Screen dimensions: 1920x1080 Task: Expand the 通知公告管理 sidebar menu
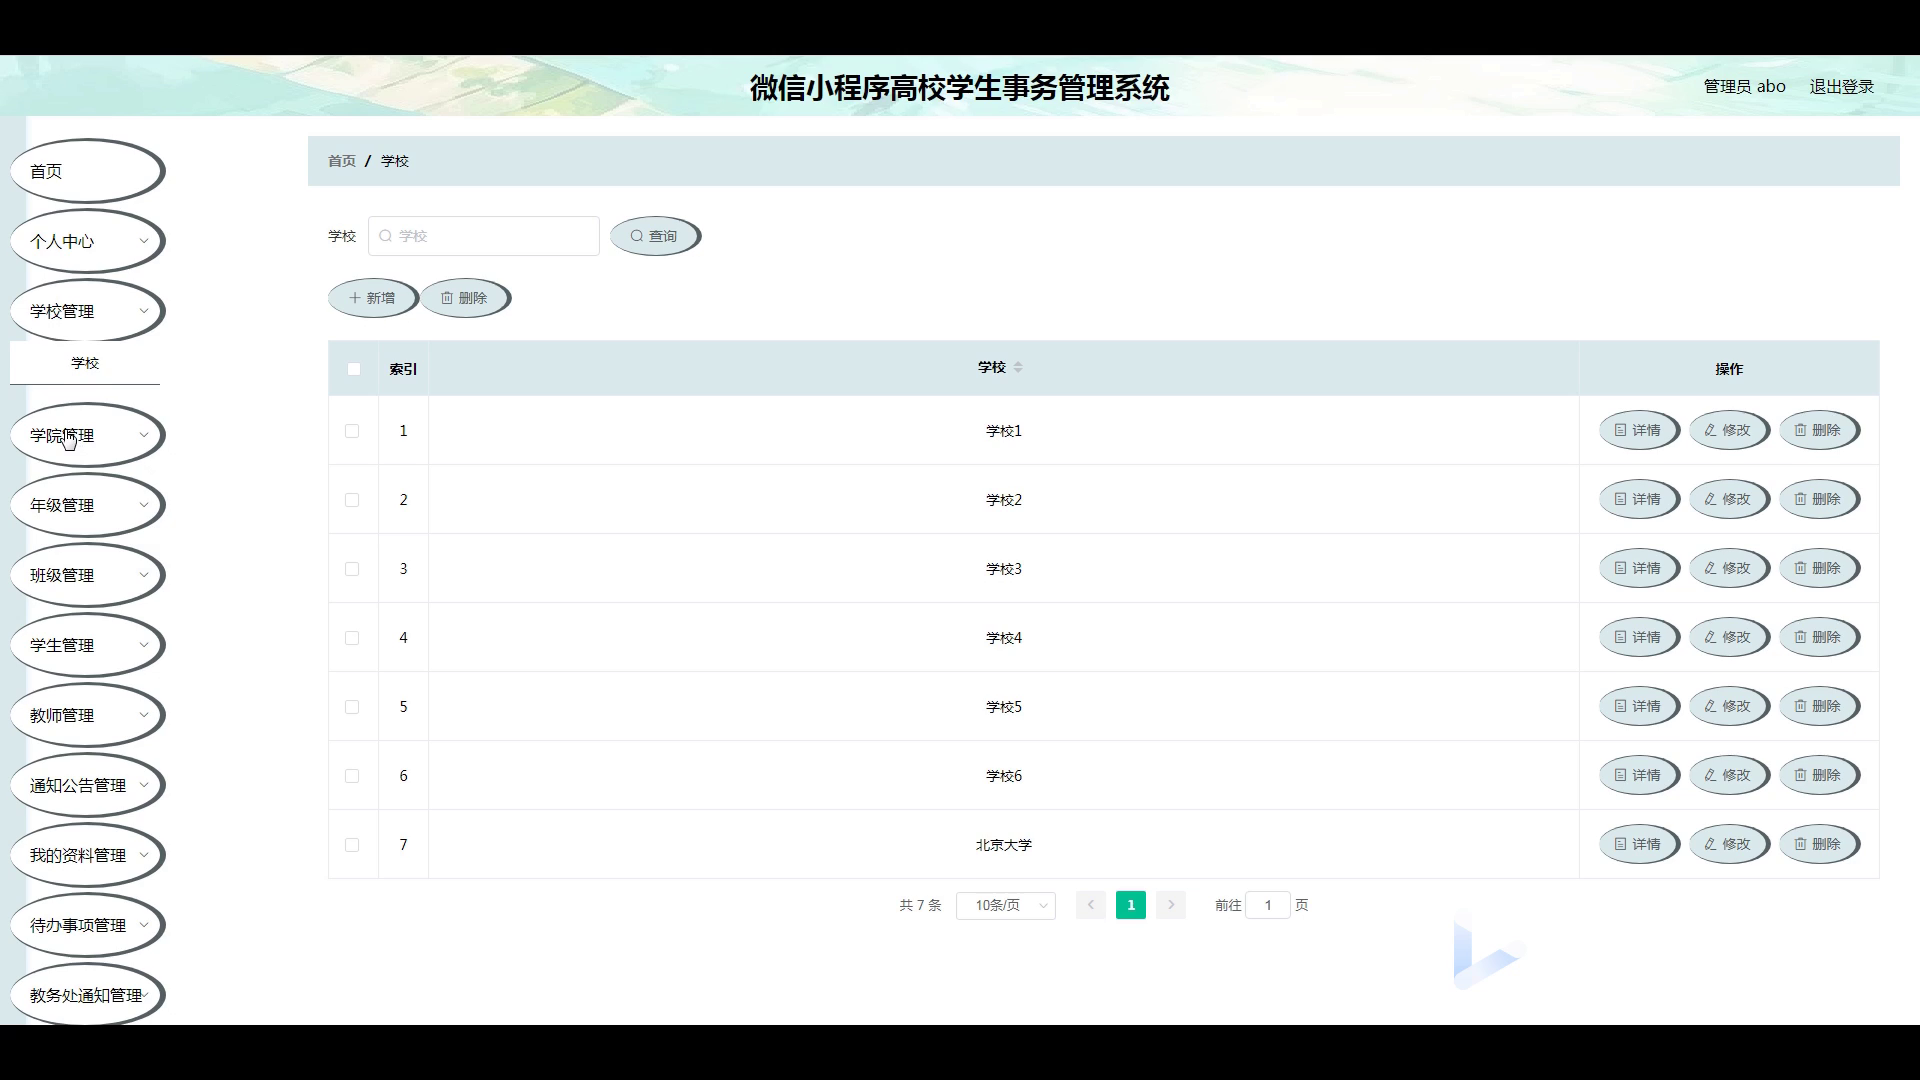coord(87,785)
